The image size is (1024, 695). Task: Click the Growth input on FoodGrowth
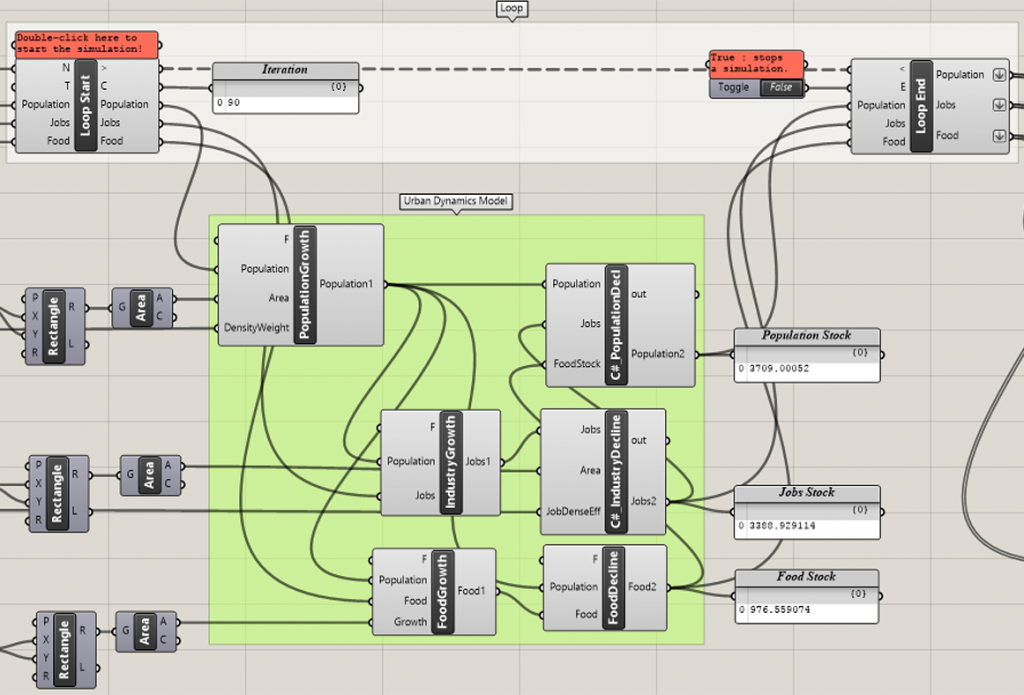[x=410, y=622]
